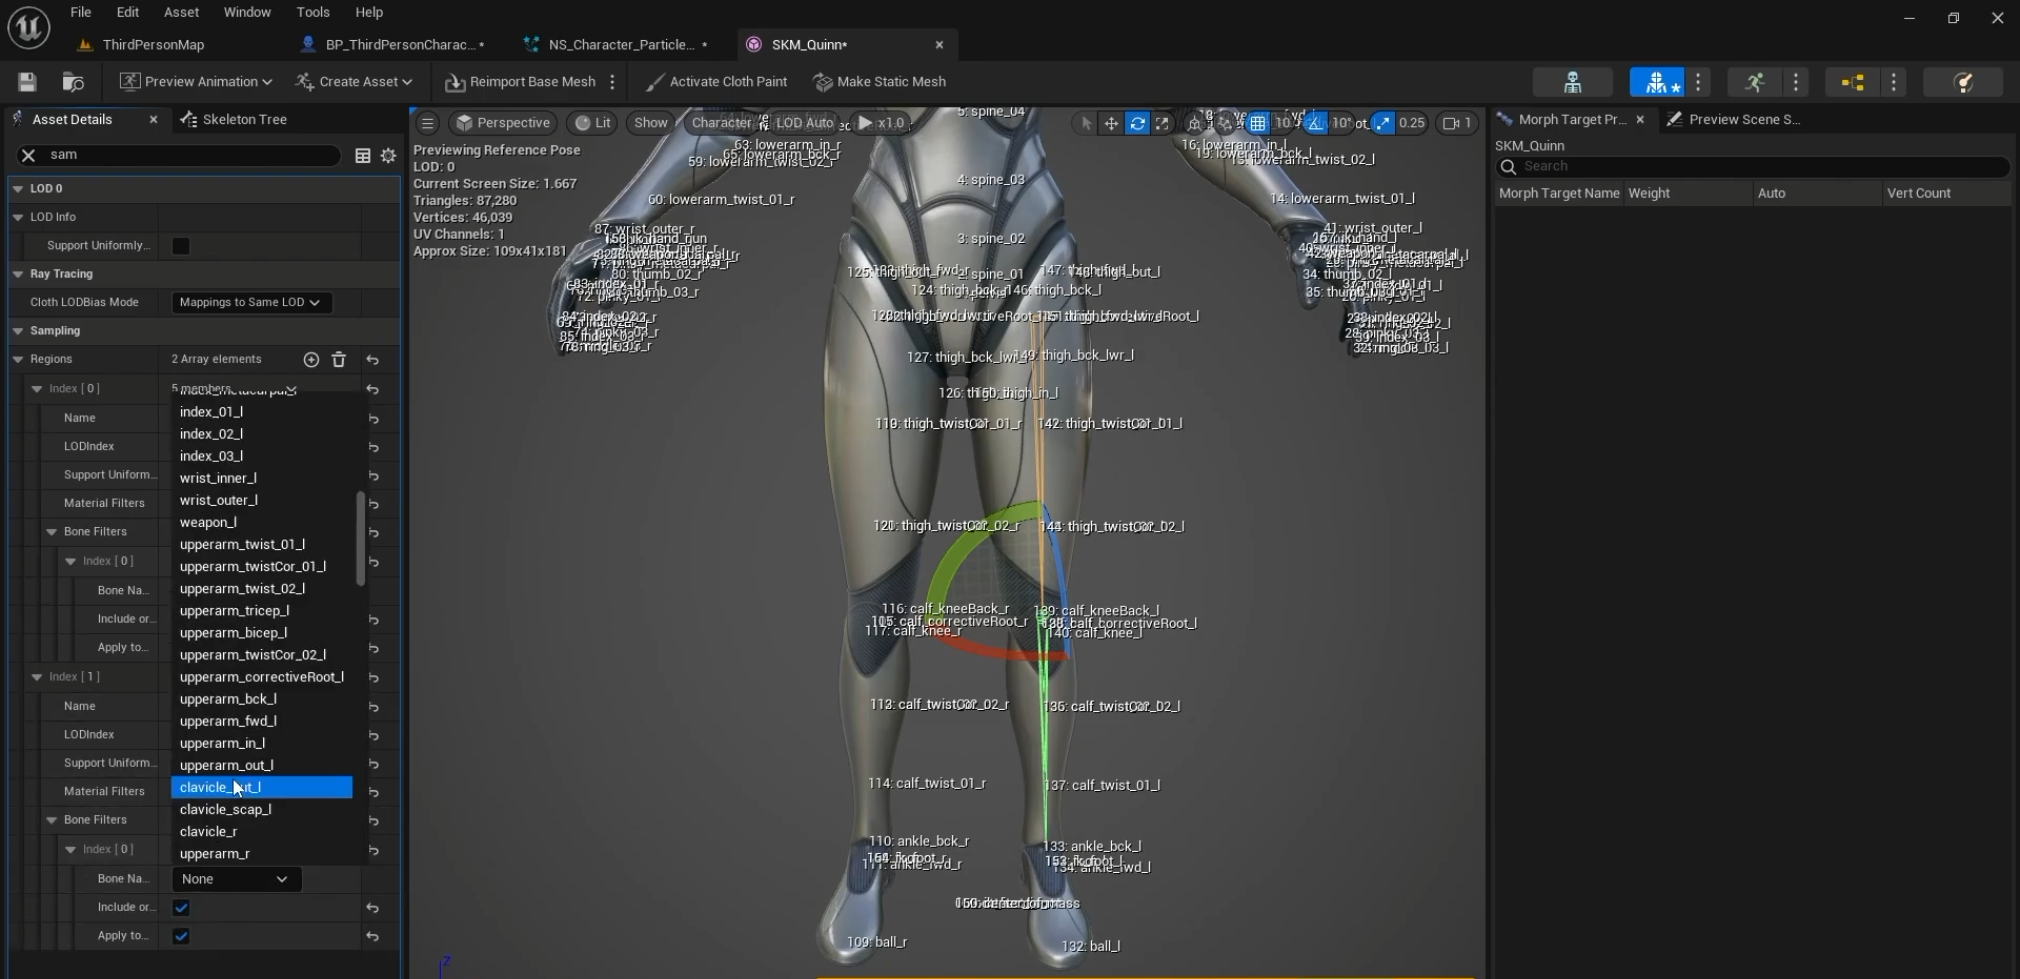Open the Bone Name 'None' dropdown
2020x979 pixels.
[236, 879]
